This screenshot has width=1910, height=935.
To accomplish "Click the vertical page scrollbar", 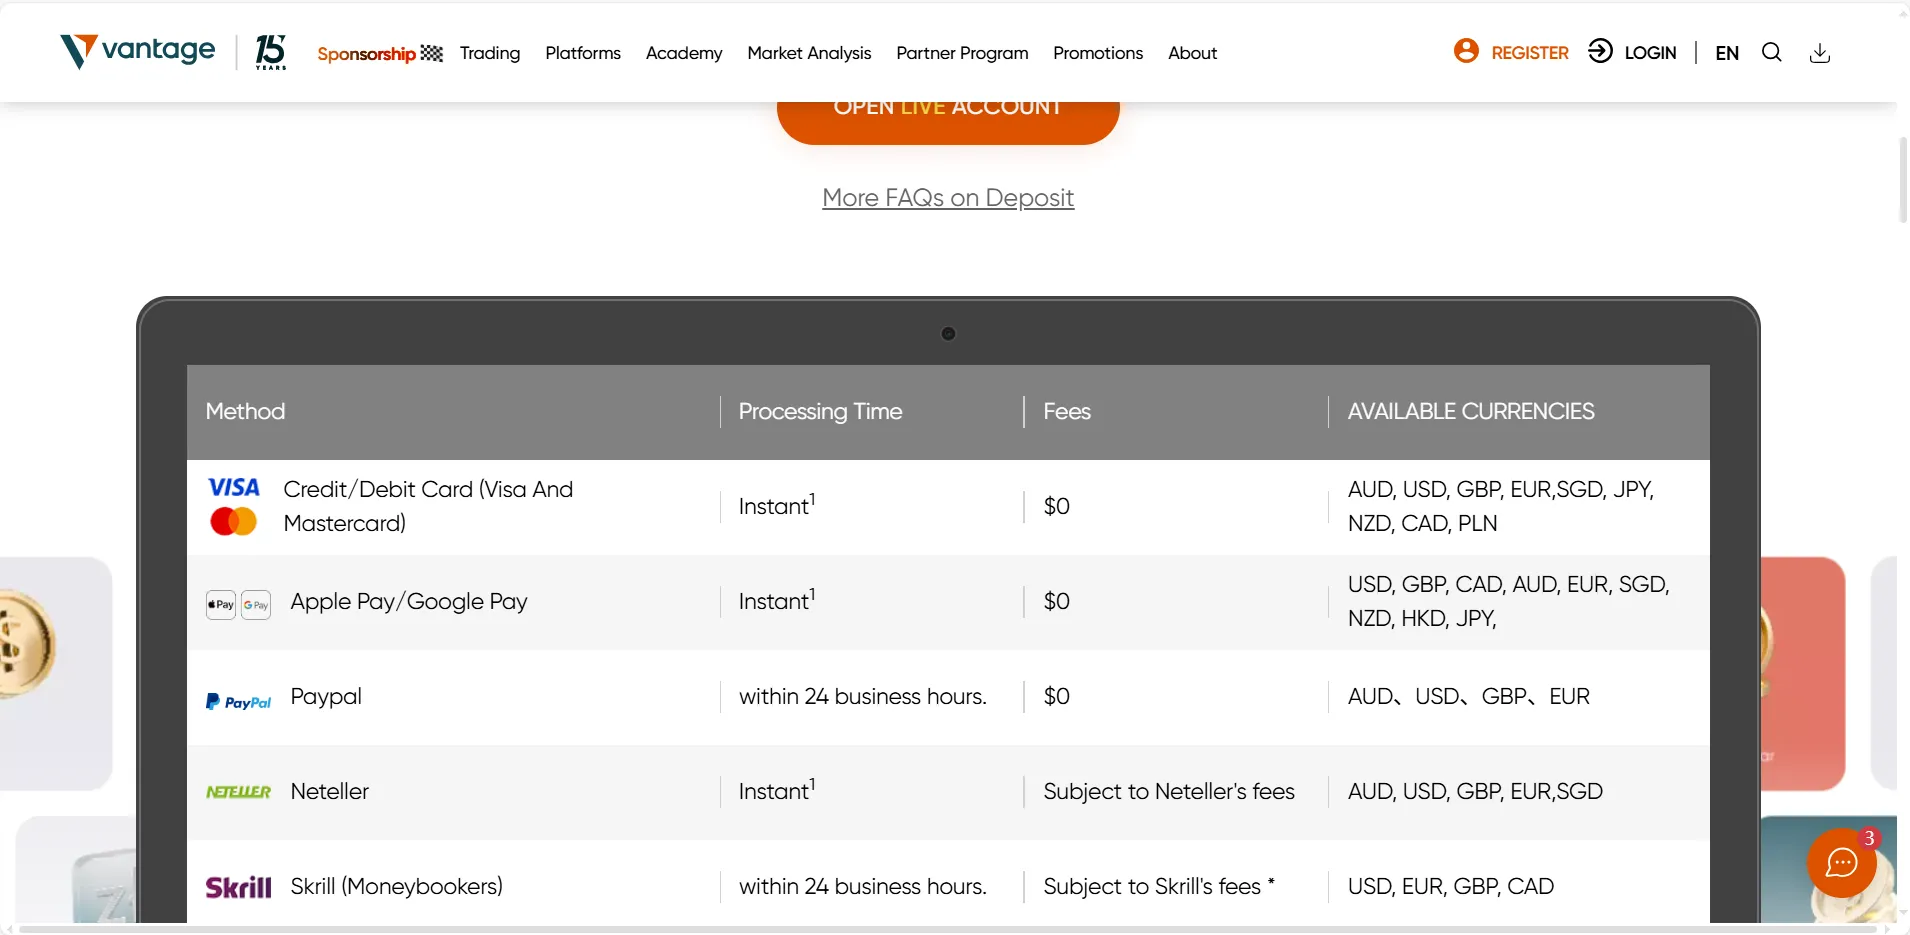I will click(1903, 180).
